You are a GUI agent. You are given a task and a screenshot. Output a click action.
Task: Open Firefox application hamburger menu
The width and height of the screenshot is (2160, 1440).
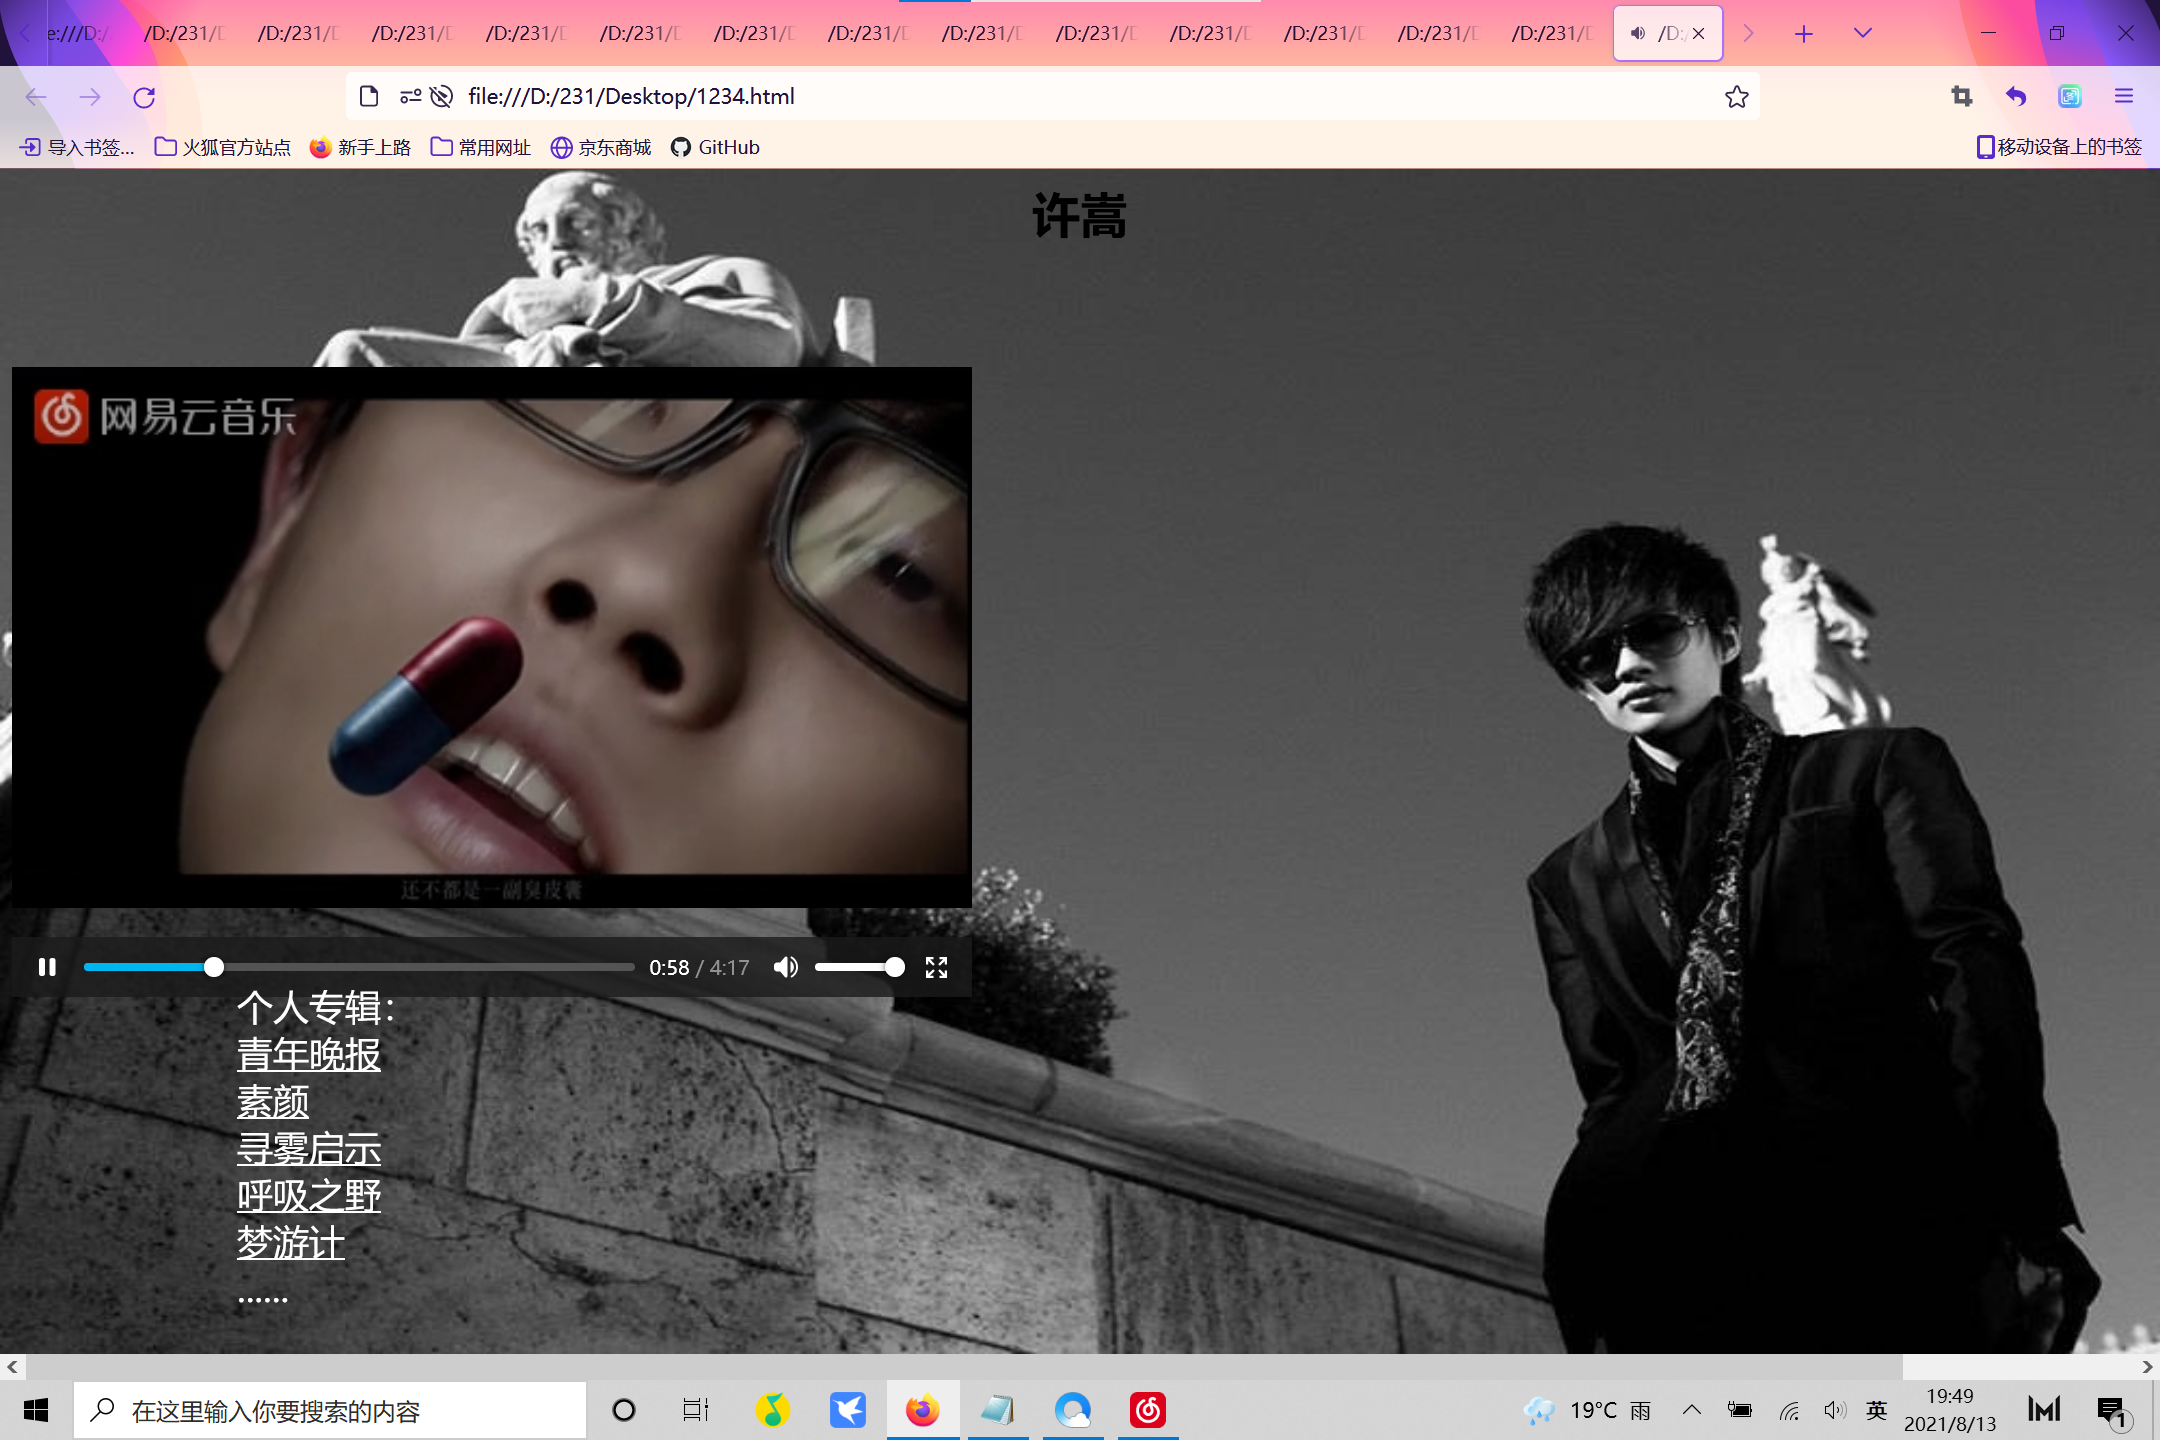click(x=2124, y=97)
